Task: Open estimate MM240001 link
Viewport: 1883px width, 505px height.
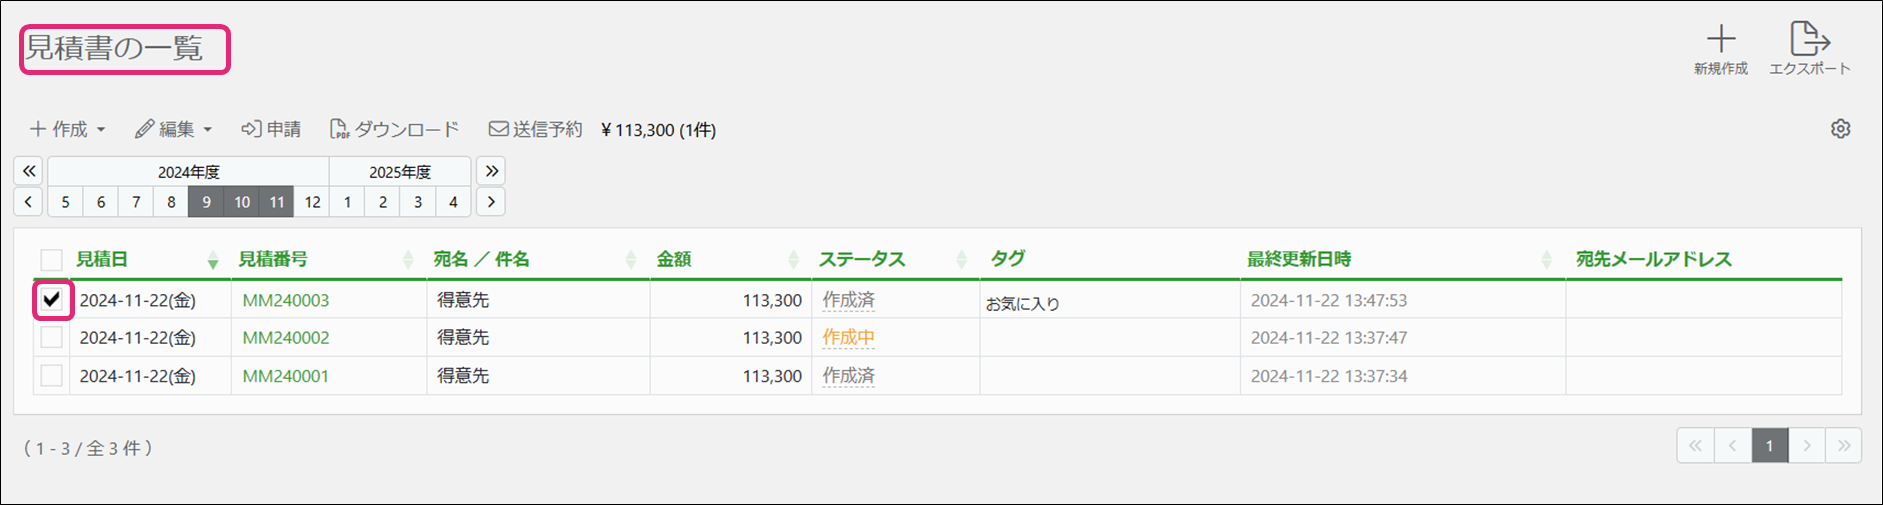Action: click(x=286, y=376)
